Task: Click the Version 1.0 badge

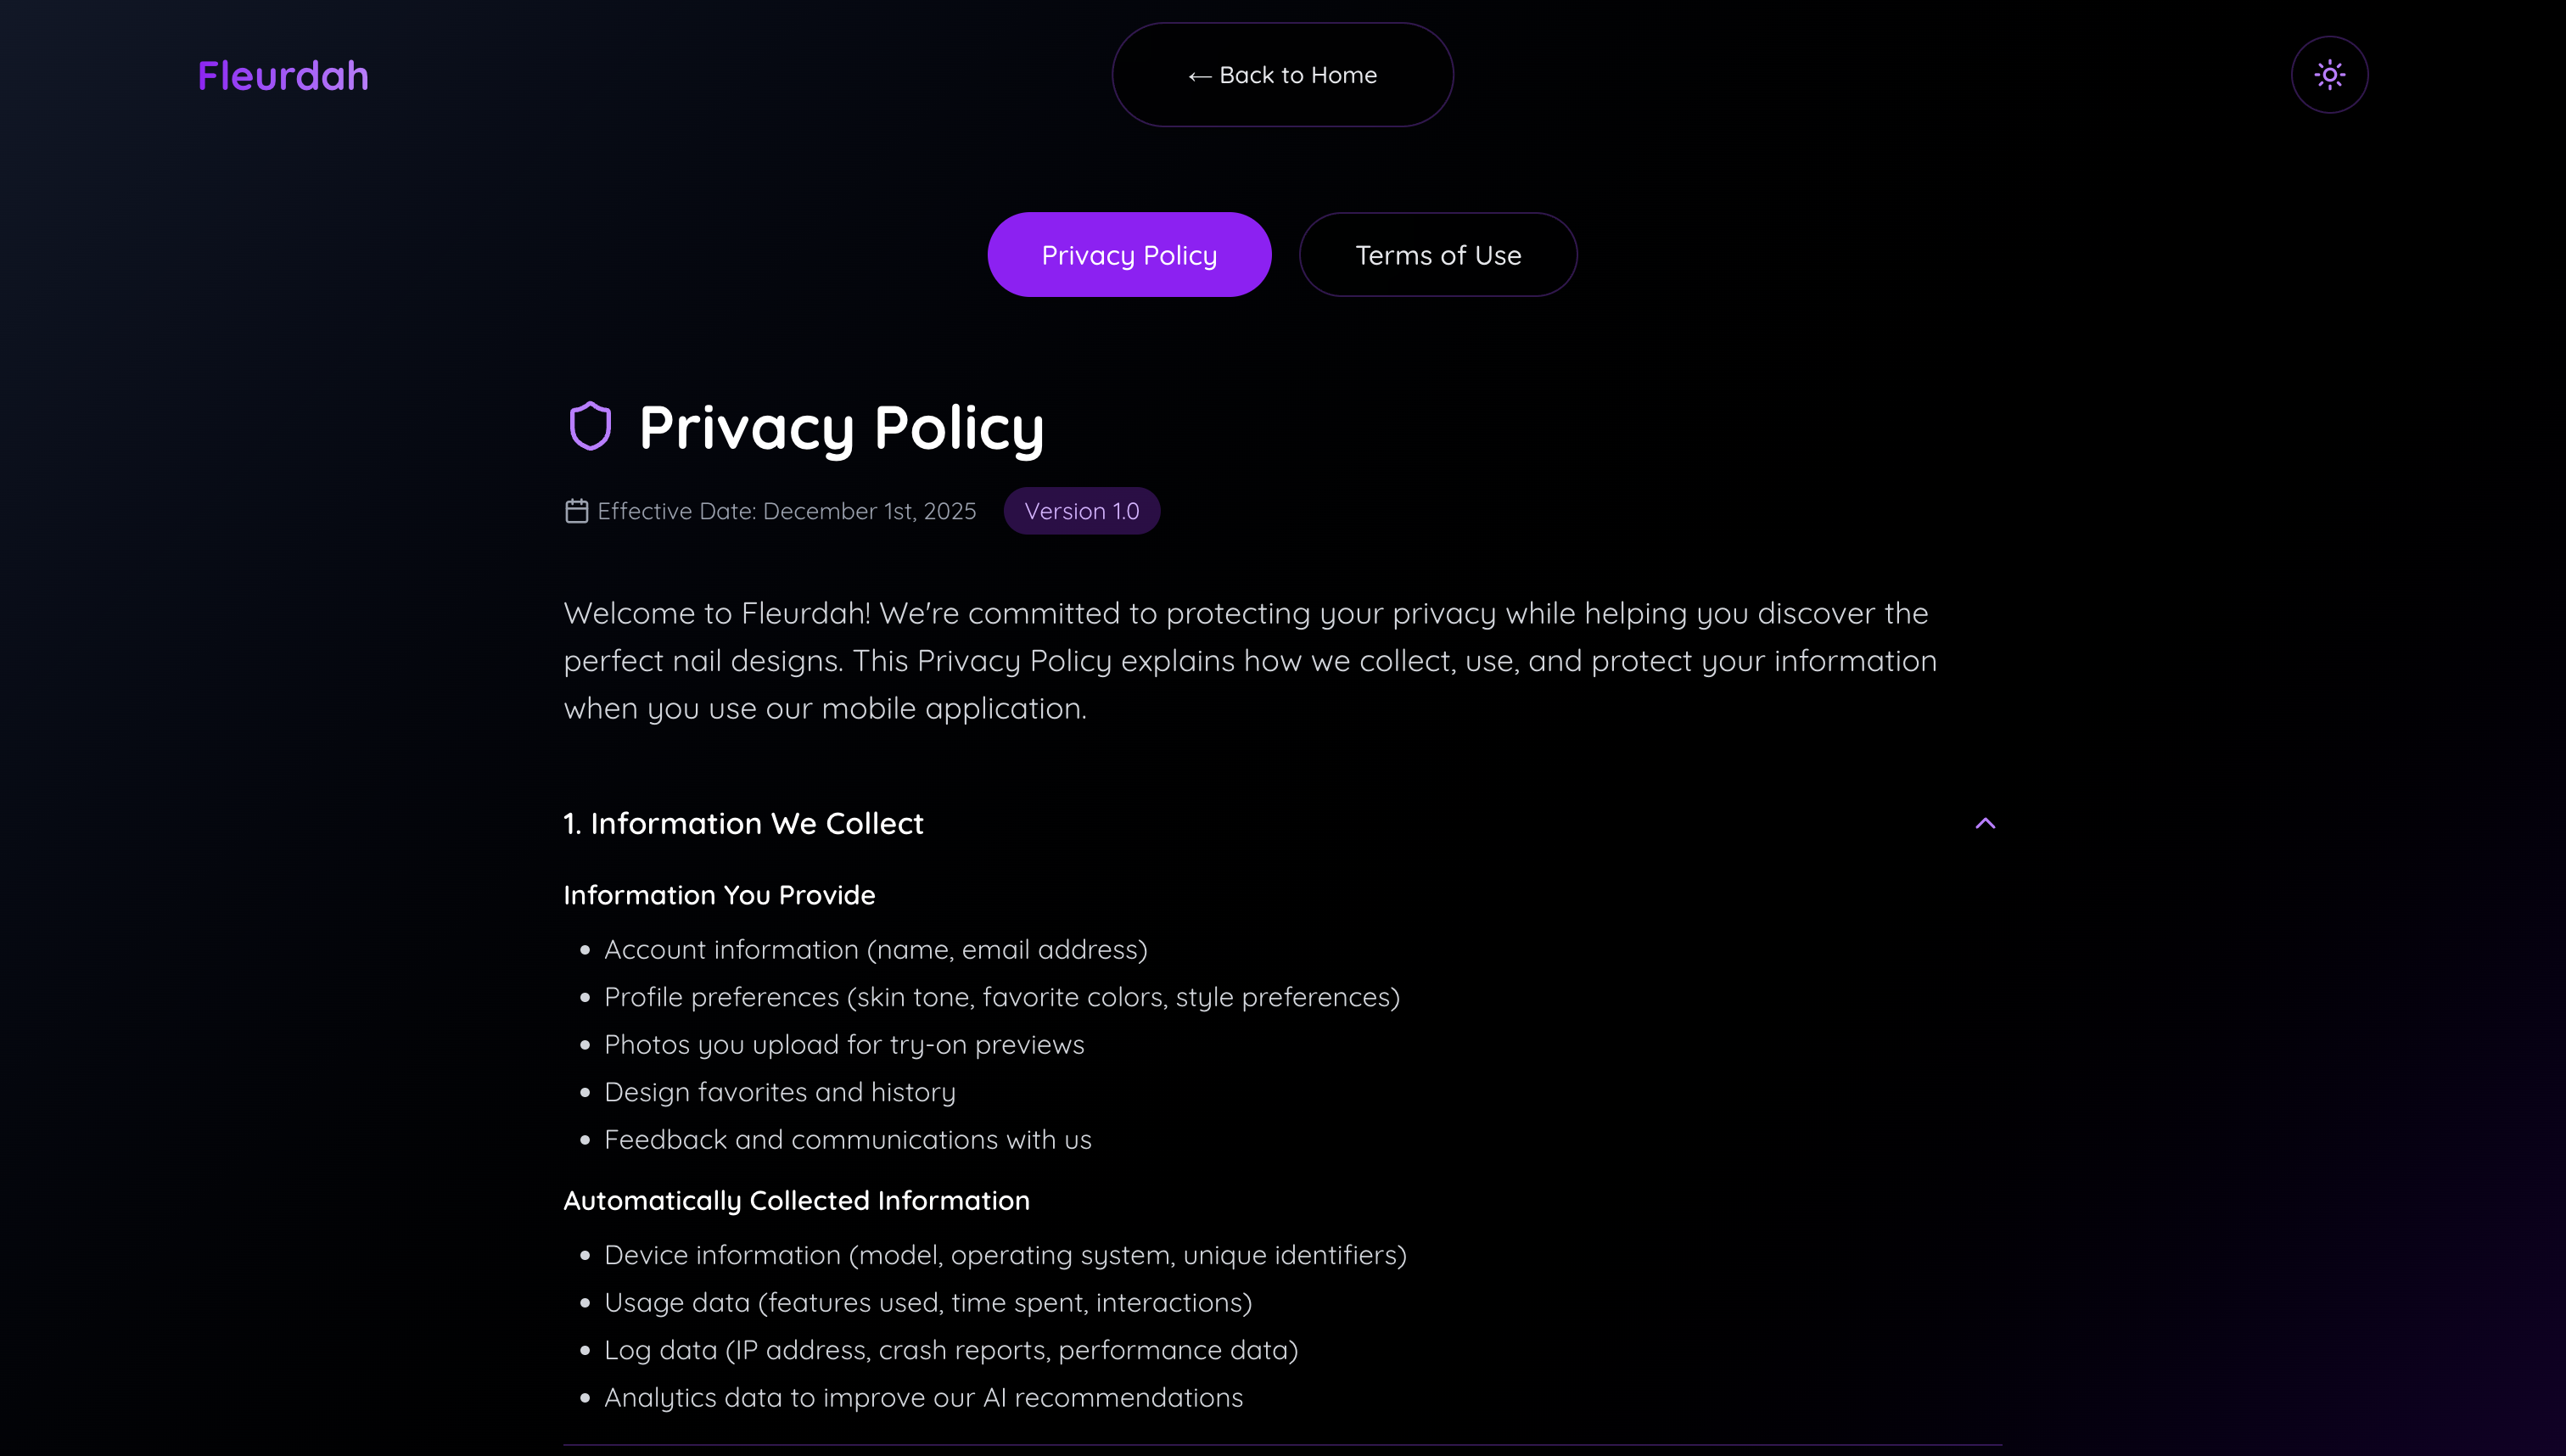Action: coord(1081,511)
